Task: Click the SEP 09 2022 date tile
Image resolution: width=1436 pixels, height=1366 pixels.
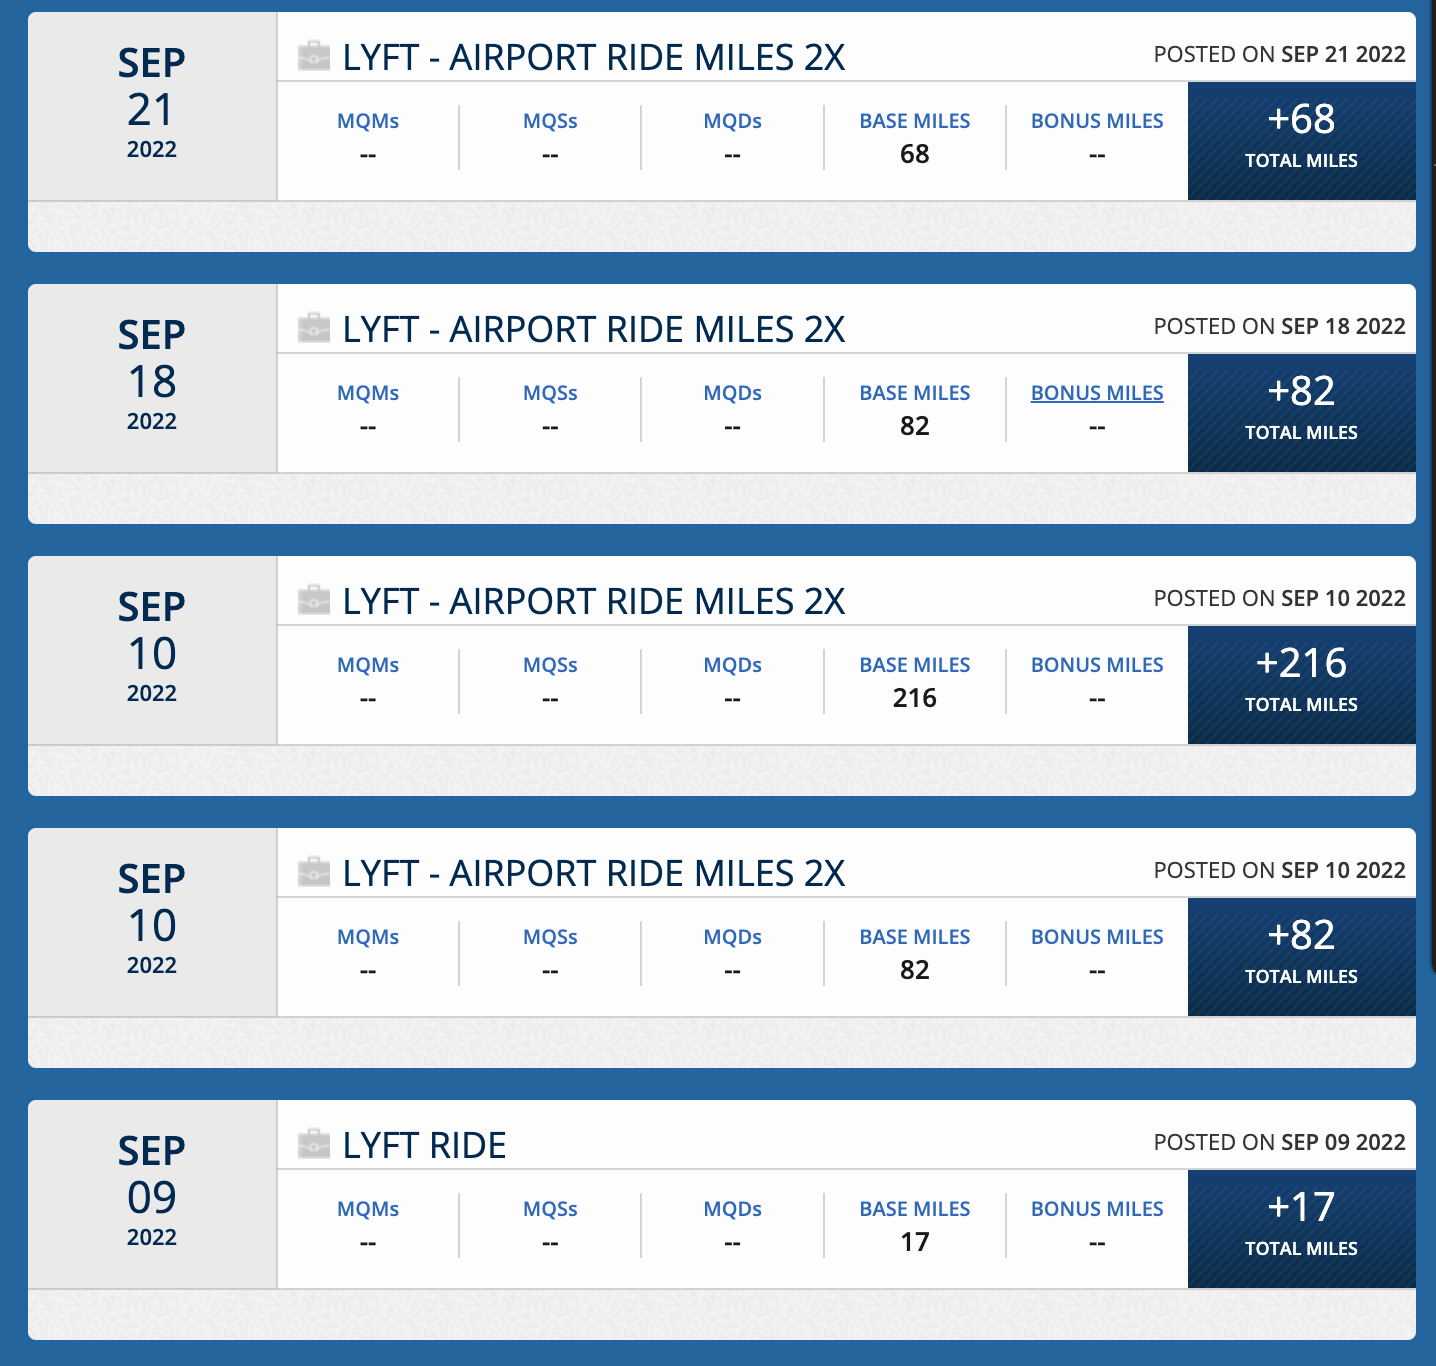Action: [150, 1194]
